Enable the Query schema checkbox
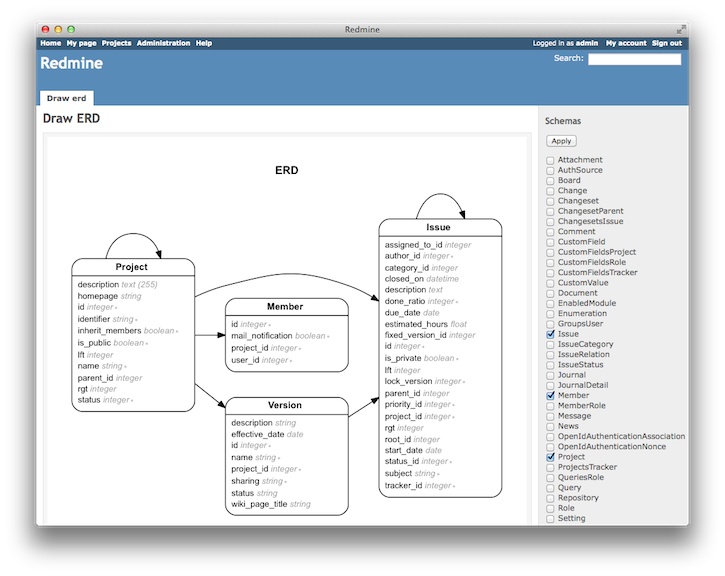 [x=550, y=488]
